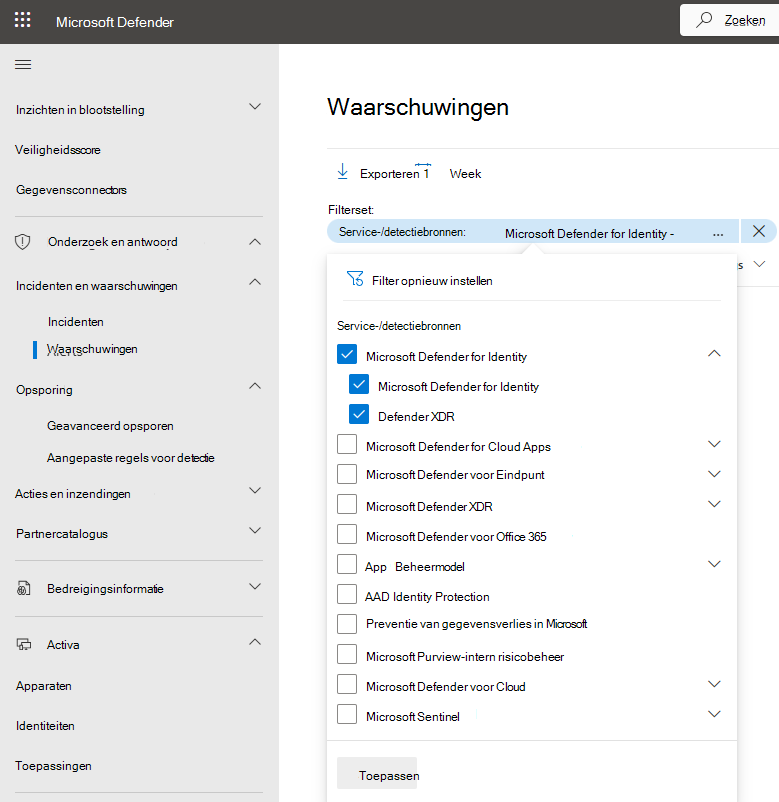Viewport: 779px width, 802px height.
Task: Go to Incidenten in sidebar
Action: tap(76, 322)
